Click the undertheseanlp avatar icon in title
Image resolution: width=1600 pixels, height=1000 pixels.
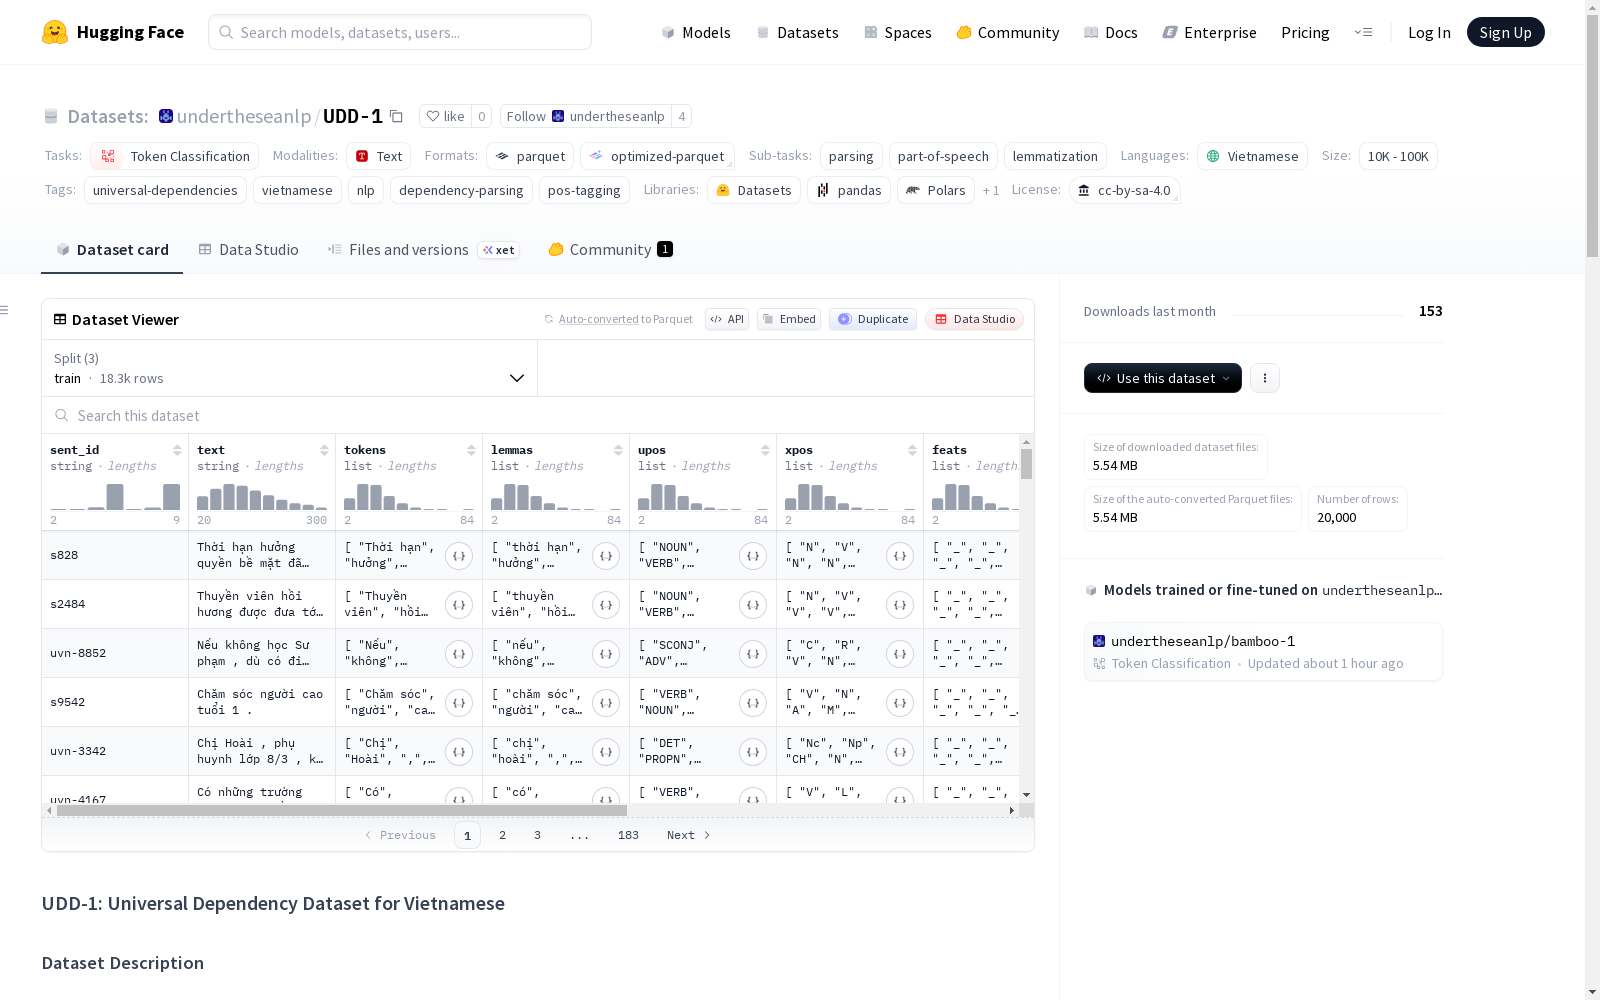pyautogui.click(x=166, y=116)
